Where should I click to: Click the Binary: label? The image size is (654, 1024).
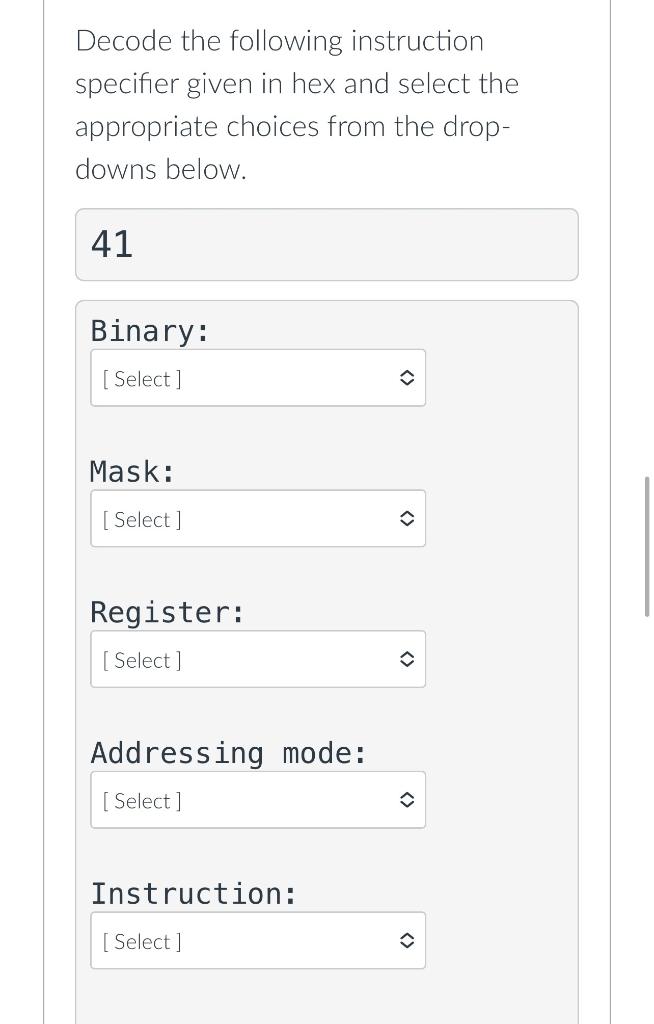148,330
